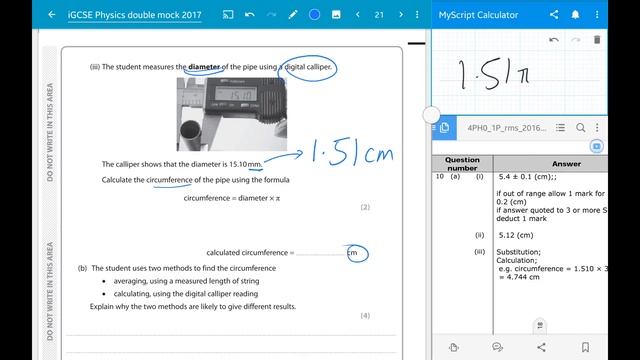Tap the cast screen icon
Viewport: 640px width, 360px height.
pyautogui.click(x=228, y=15)
